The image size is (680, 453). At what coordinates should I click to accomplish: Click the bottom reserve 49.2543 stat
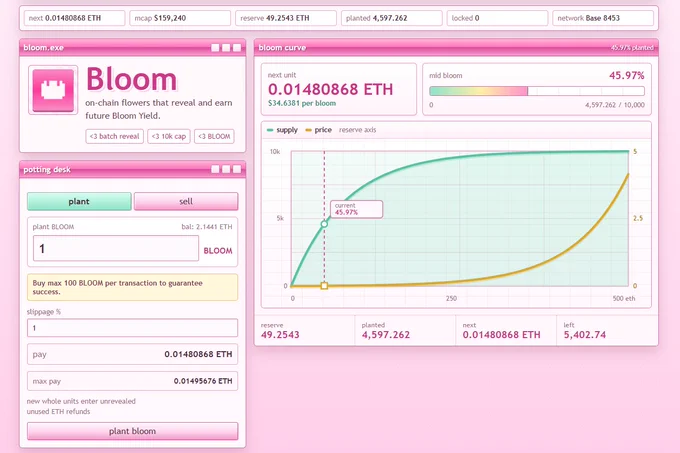click(x=304, y=331)
